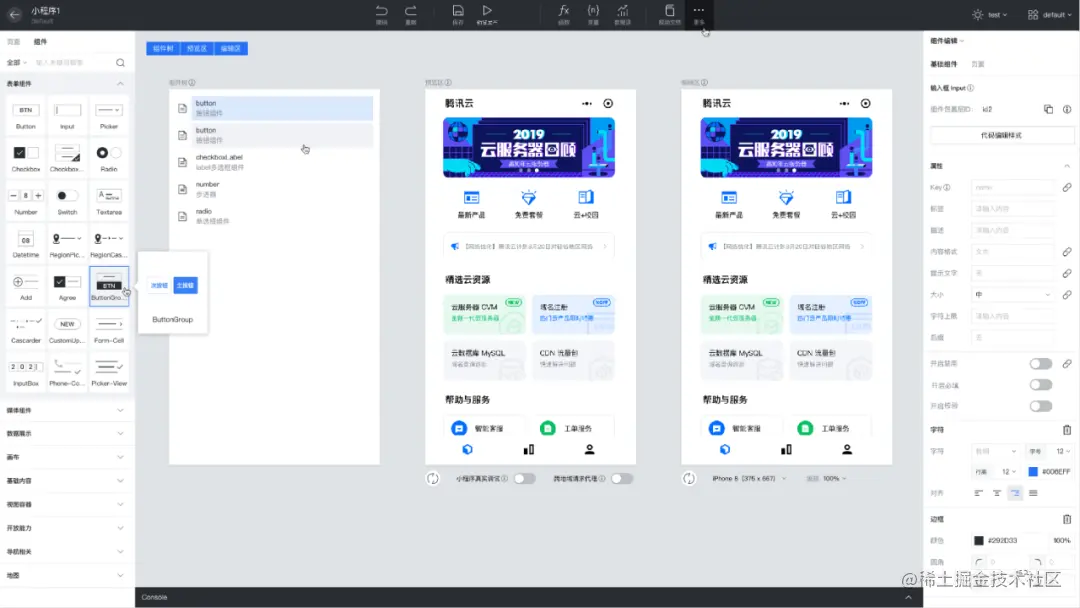Toggle the first switch in properties panel
Image resolution: width=1080 pixels, height=608 pixels.
(x=1041, y=364)
